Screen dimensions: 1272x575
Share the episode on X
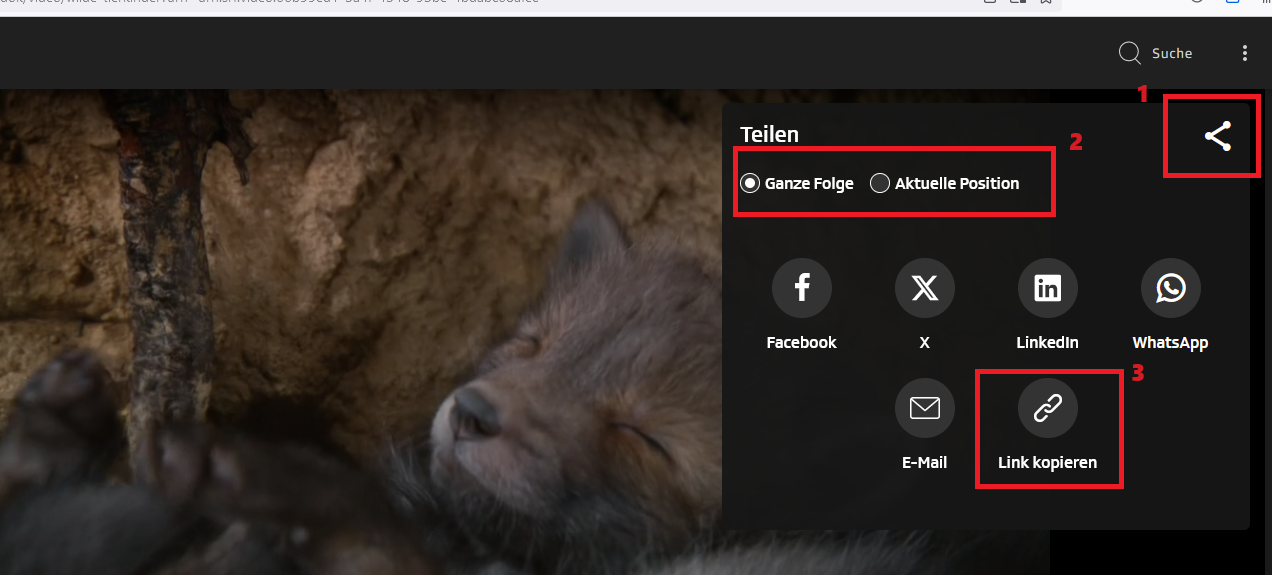[x=924, y=288]
